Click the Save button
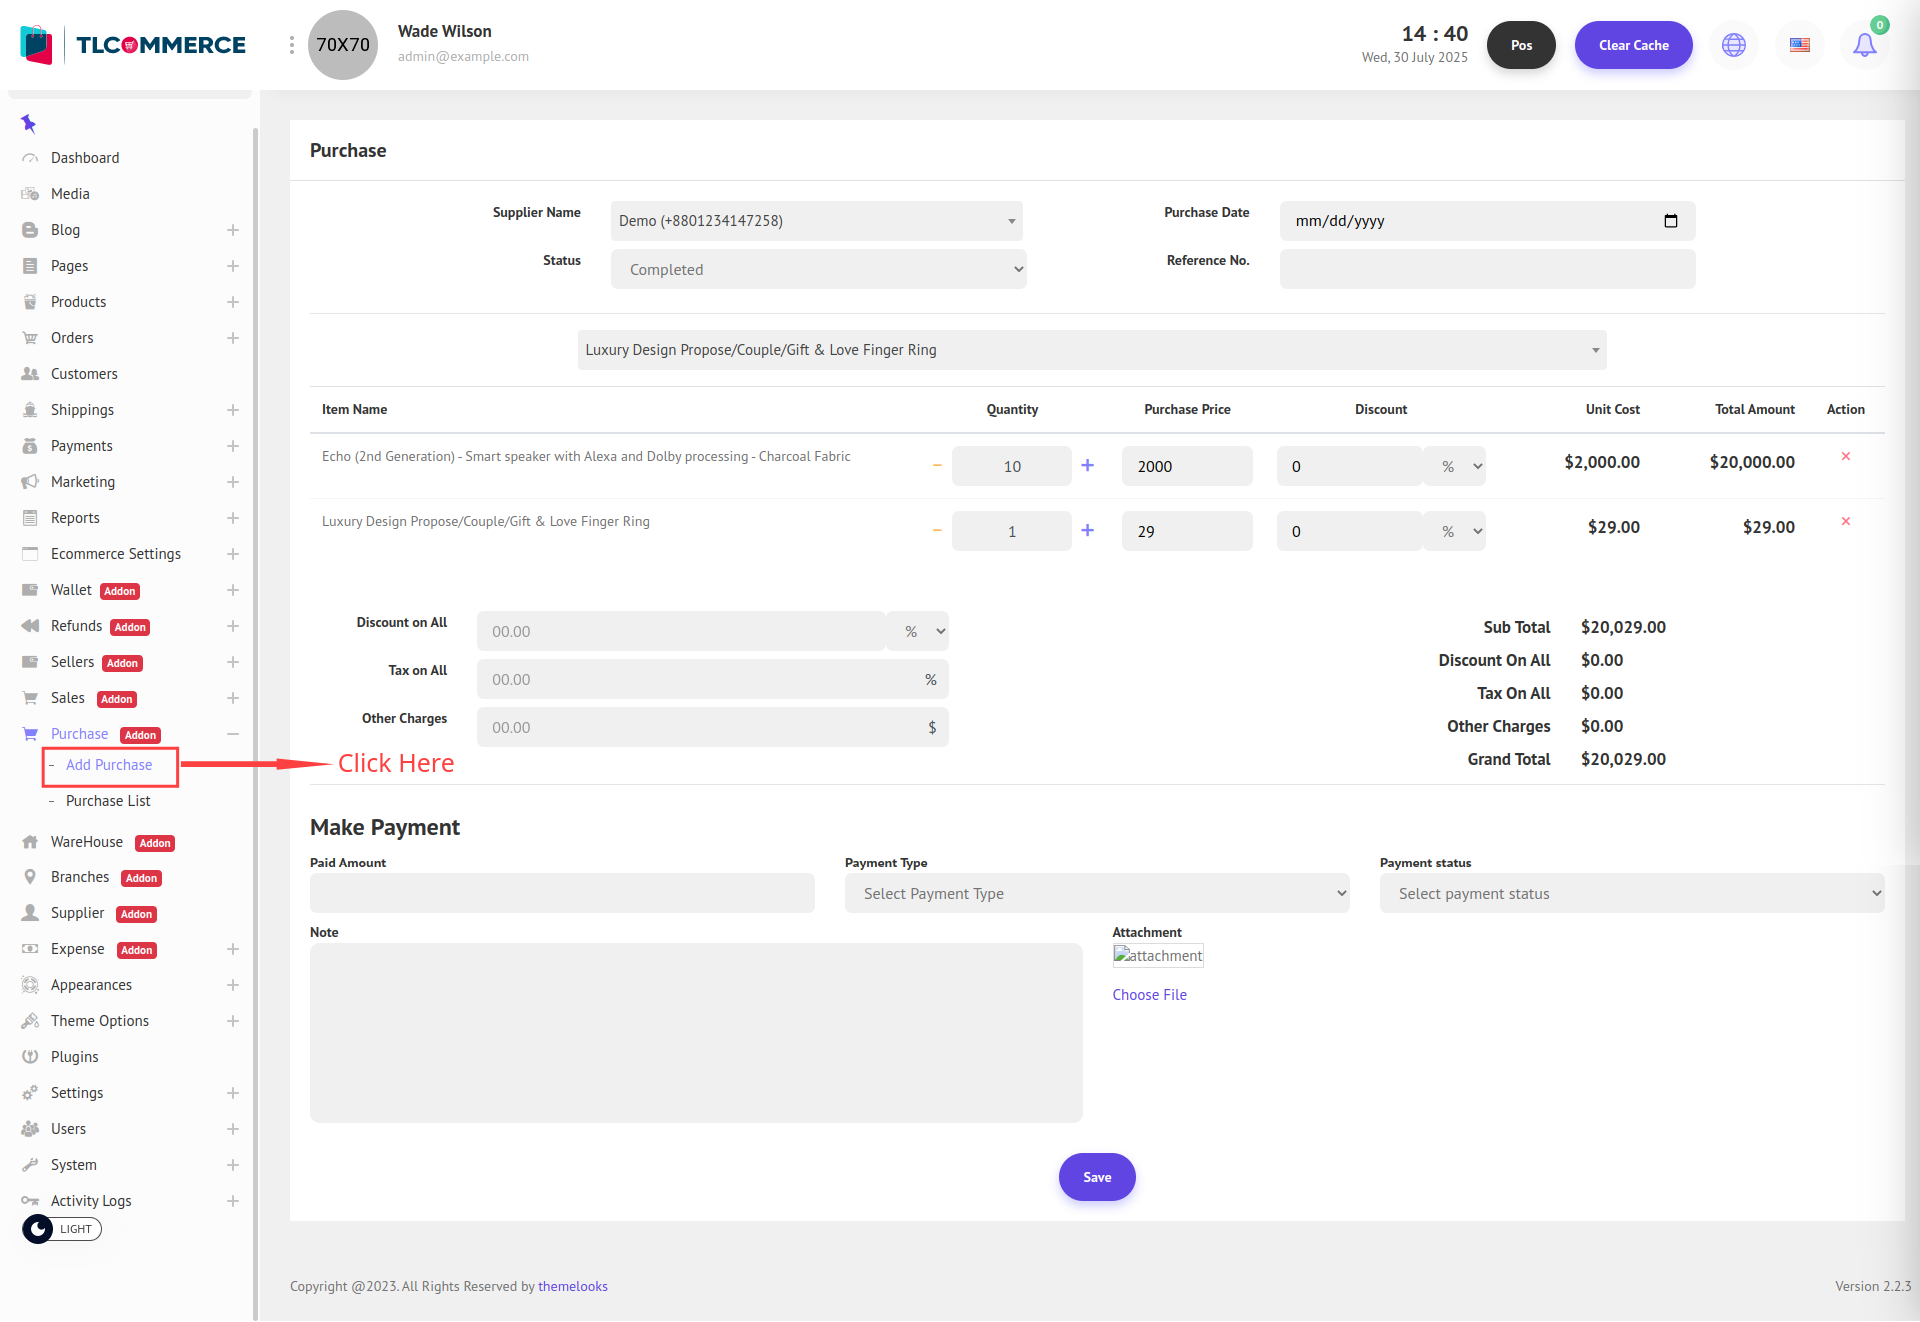1920x1322 pixels. click(1096, 1177)
